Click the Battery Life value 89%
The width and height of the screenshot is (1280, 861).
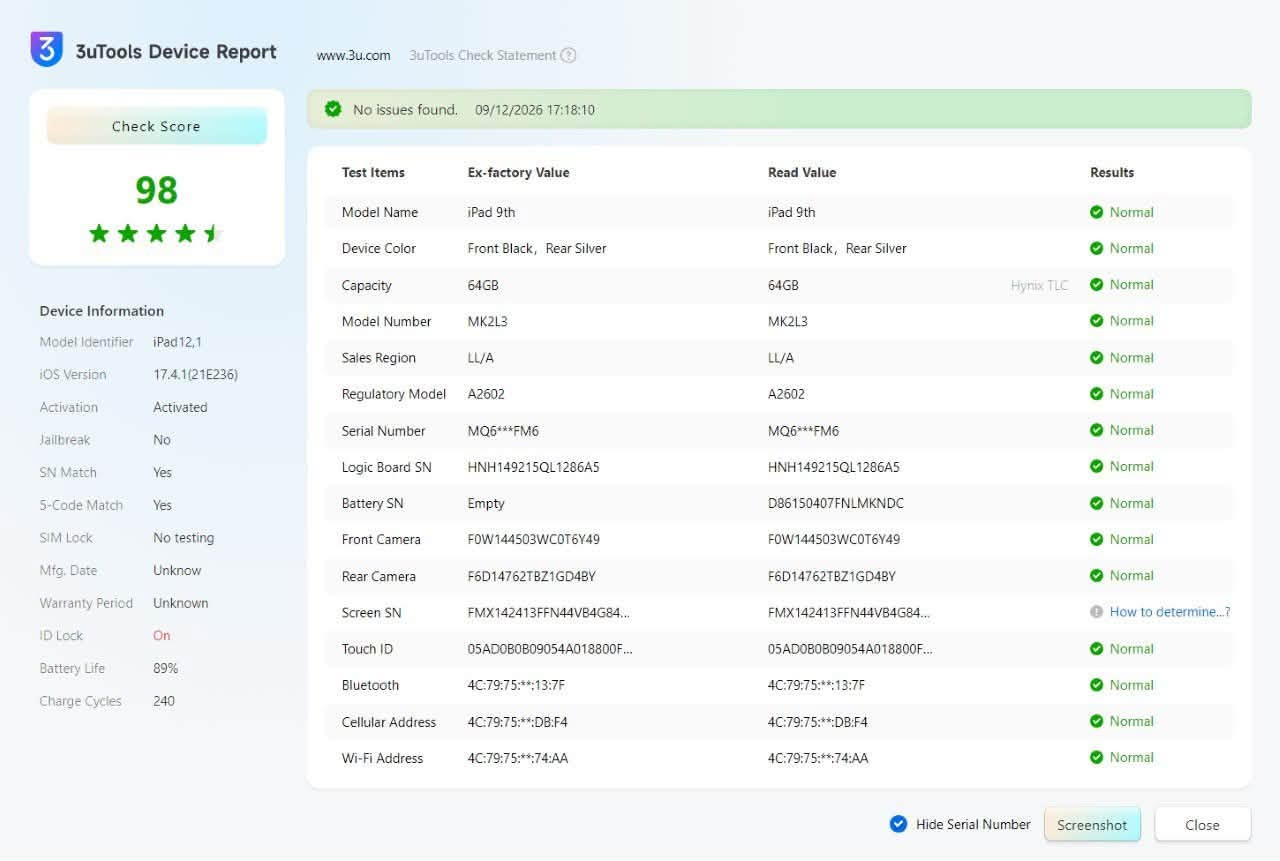tap(166, 668)
